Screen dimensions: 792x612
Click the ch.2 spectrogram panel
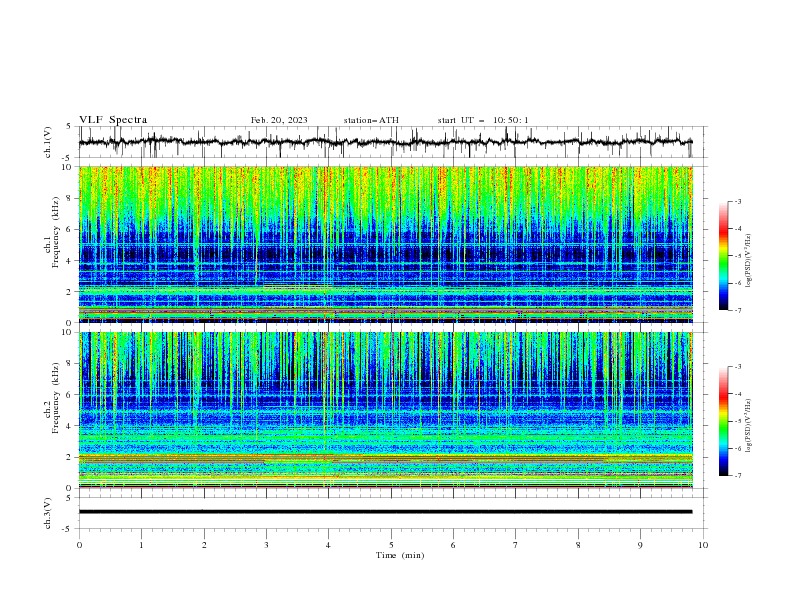coord(386,410)
